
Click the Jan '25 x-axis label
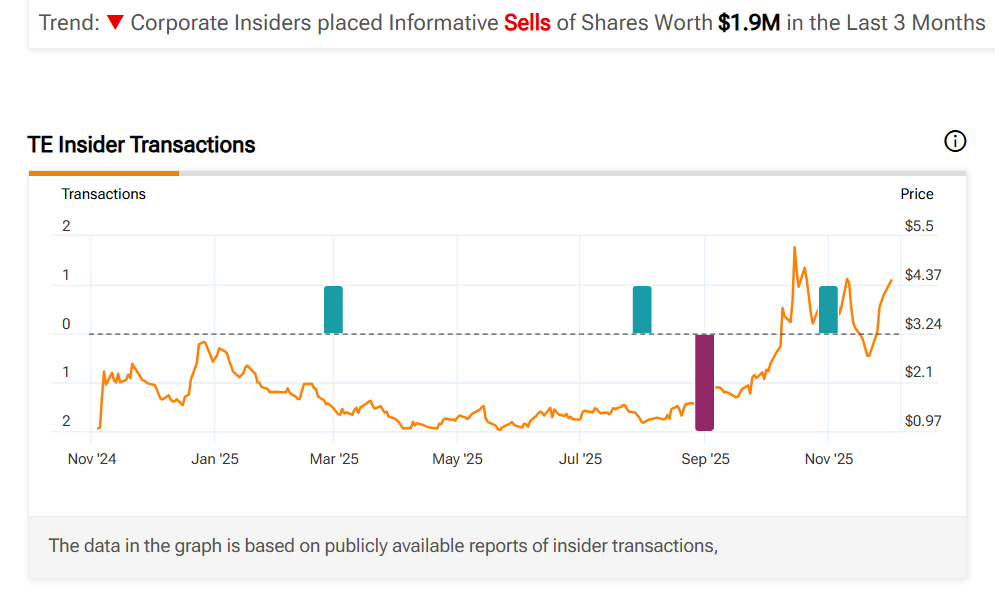(215, 459)
